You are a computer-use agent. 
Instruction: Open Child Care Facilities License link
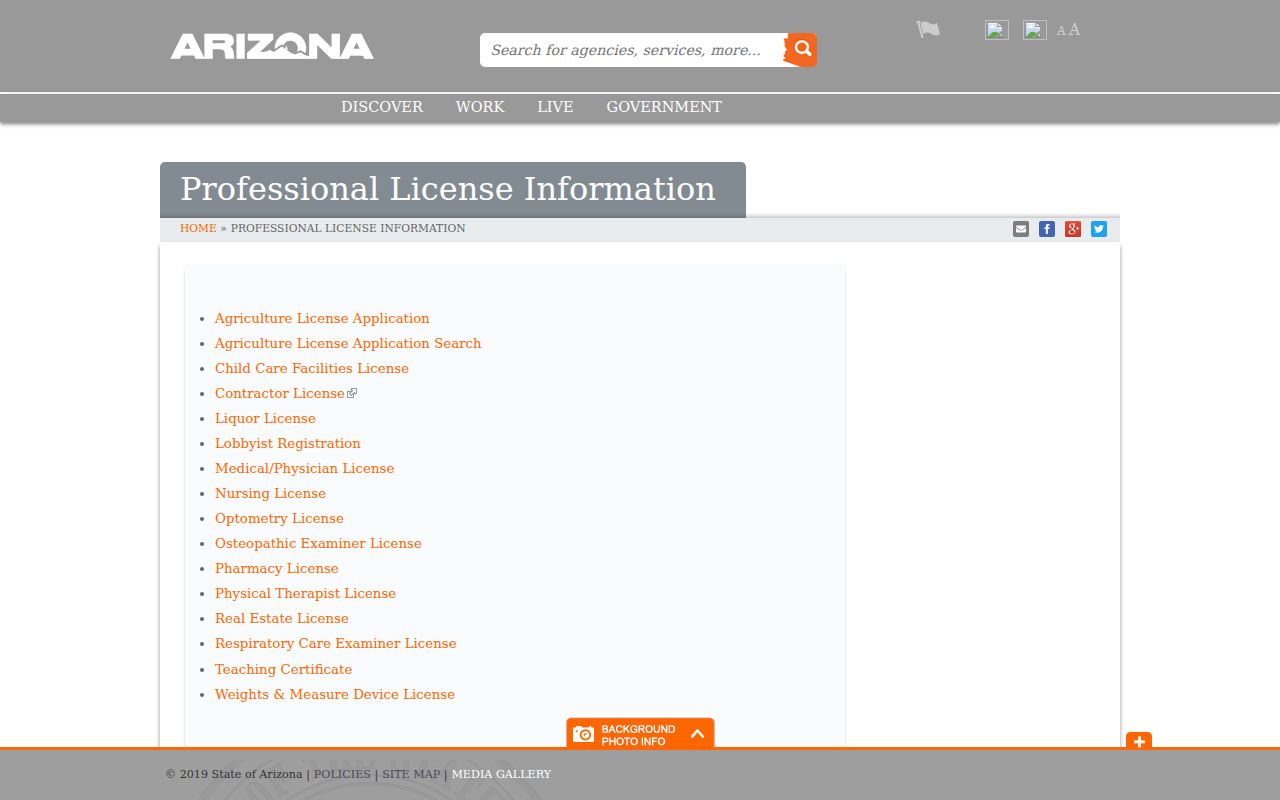[x=312, y=368]
